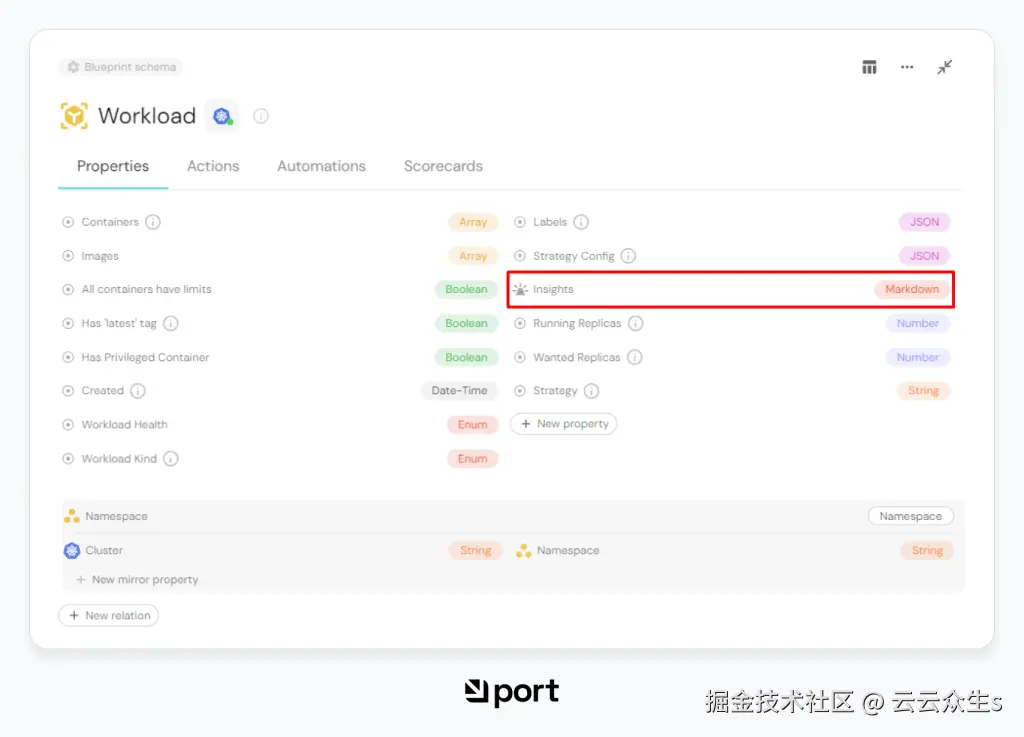The width and height of the screenshot is (1024, 737).
Task: Click the Array tag for Containers
Action: point(473,222)
